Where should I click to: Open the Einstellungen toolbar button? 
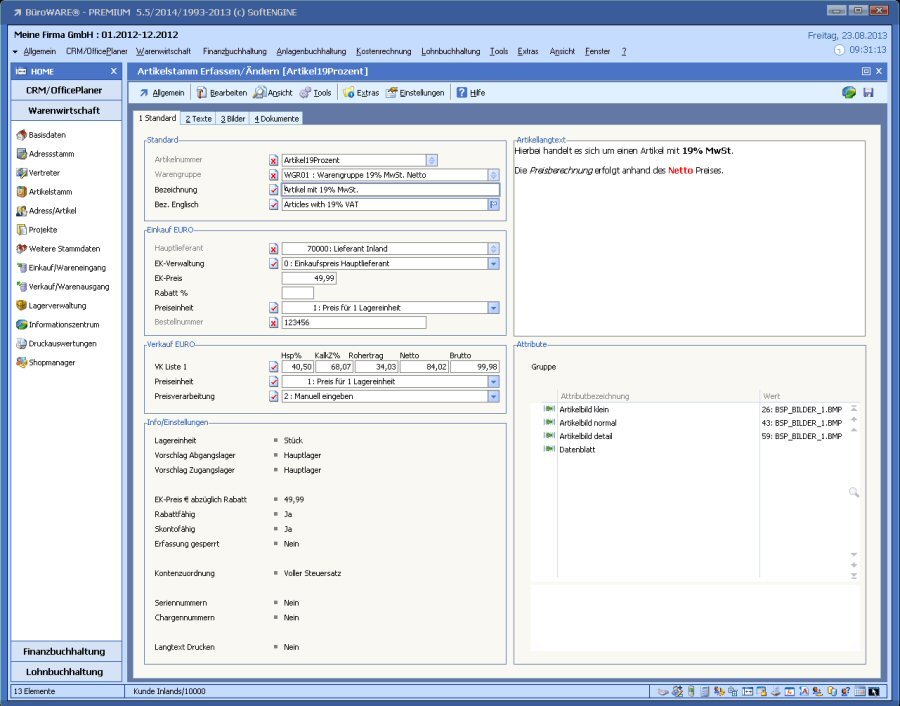[x=415, y=92]
